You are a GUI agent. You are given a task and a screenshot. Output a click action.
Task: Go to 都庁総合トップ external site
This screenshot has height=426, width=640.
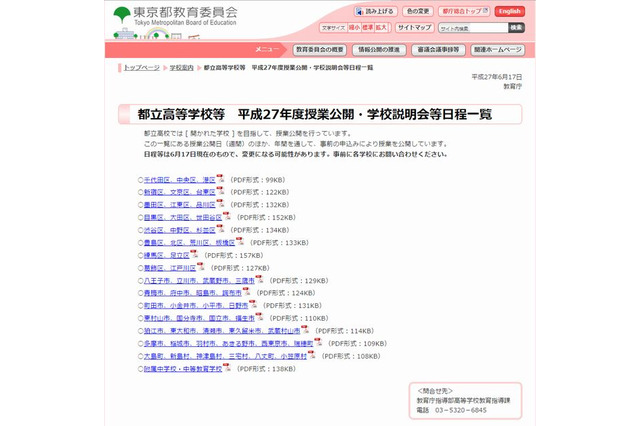[464, 11]
